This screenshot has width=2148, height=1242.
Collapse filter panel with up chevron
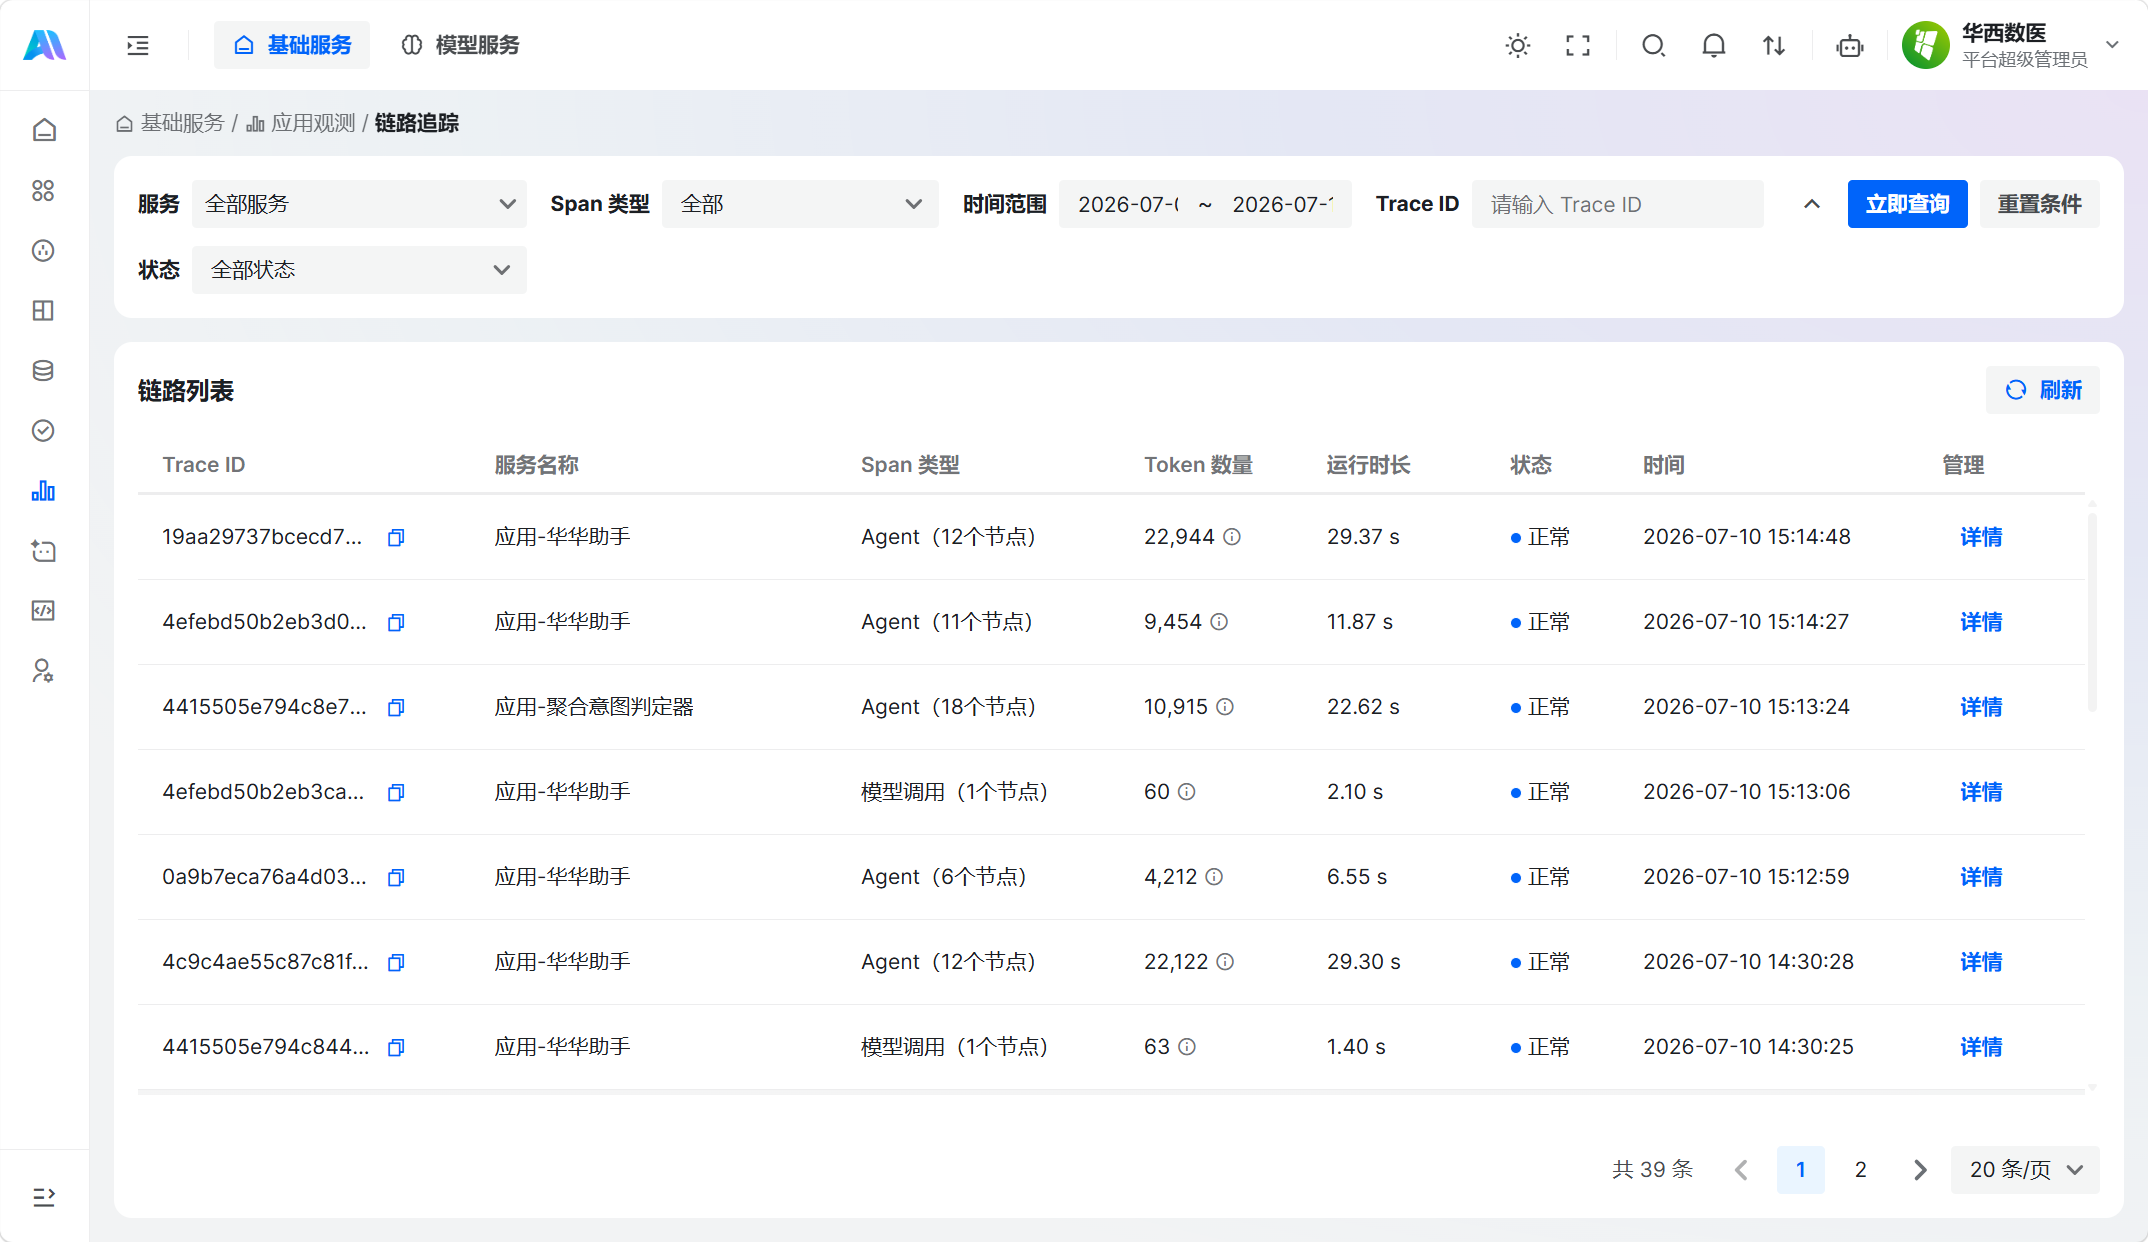1812,204
